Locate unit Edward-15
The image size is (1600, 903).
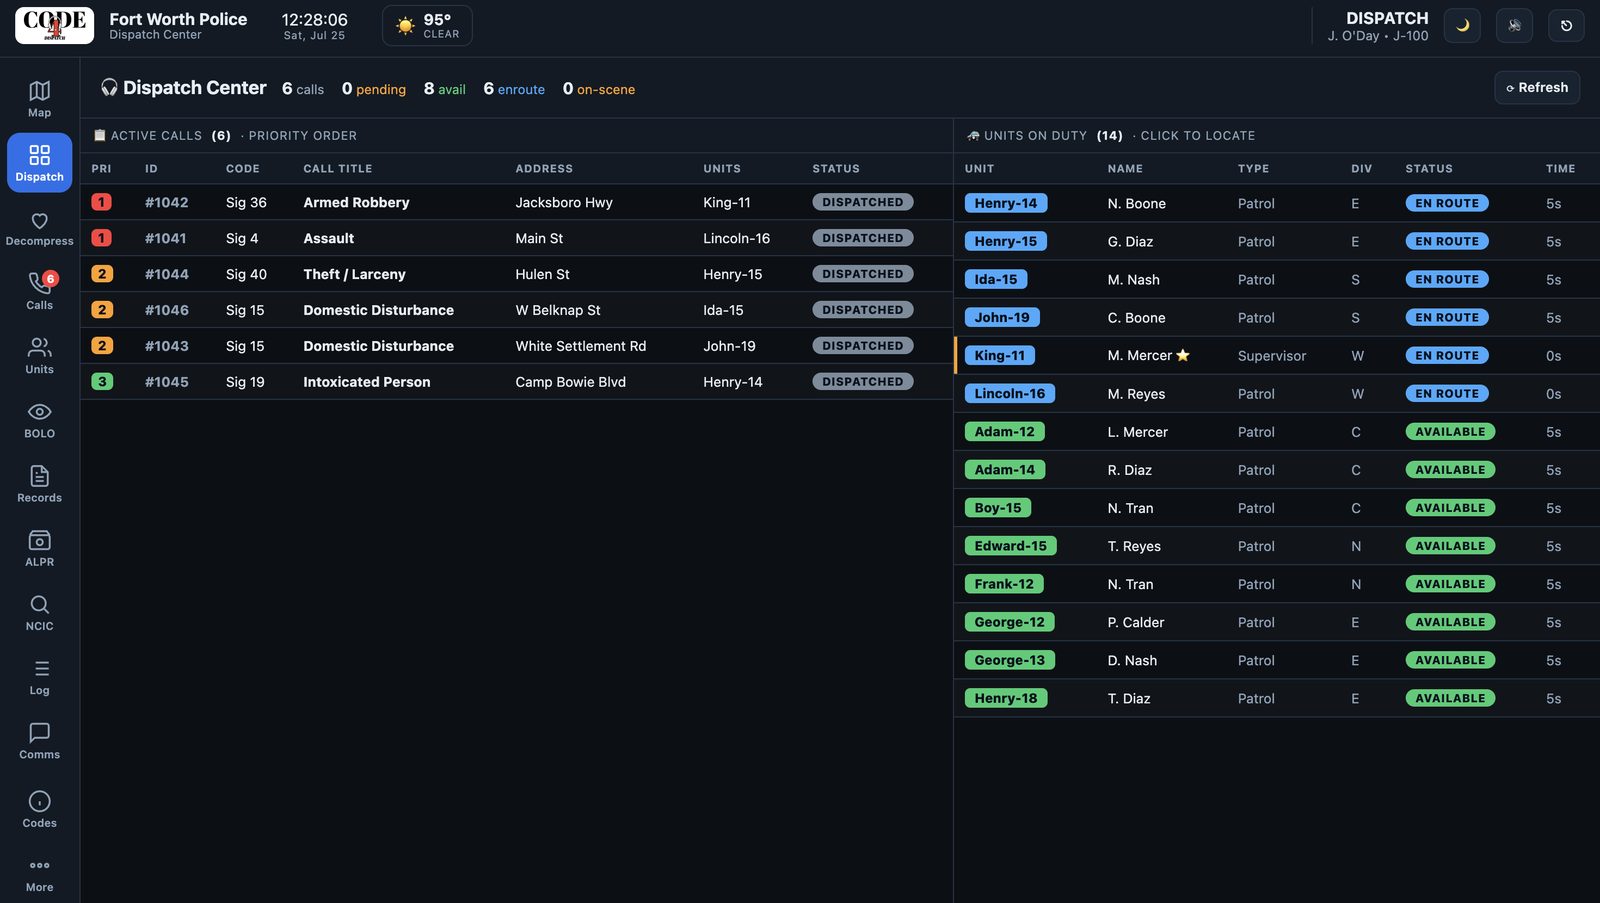[1011, 545]
